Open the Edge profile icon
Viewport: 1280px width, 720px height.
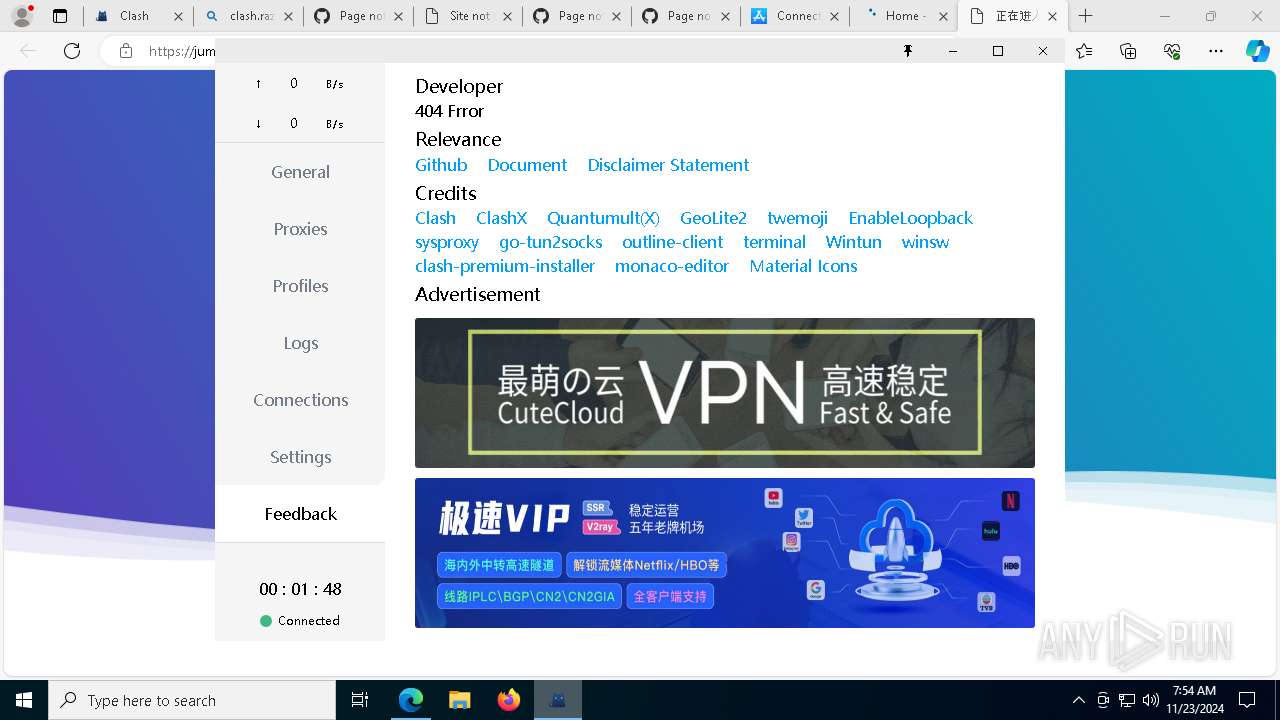[x=22, y=16]
